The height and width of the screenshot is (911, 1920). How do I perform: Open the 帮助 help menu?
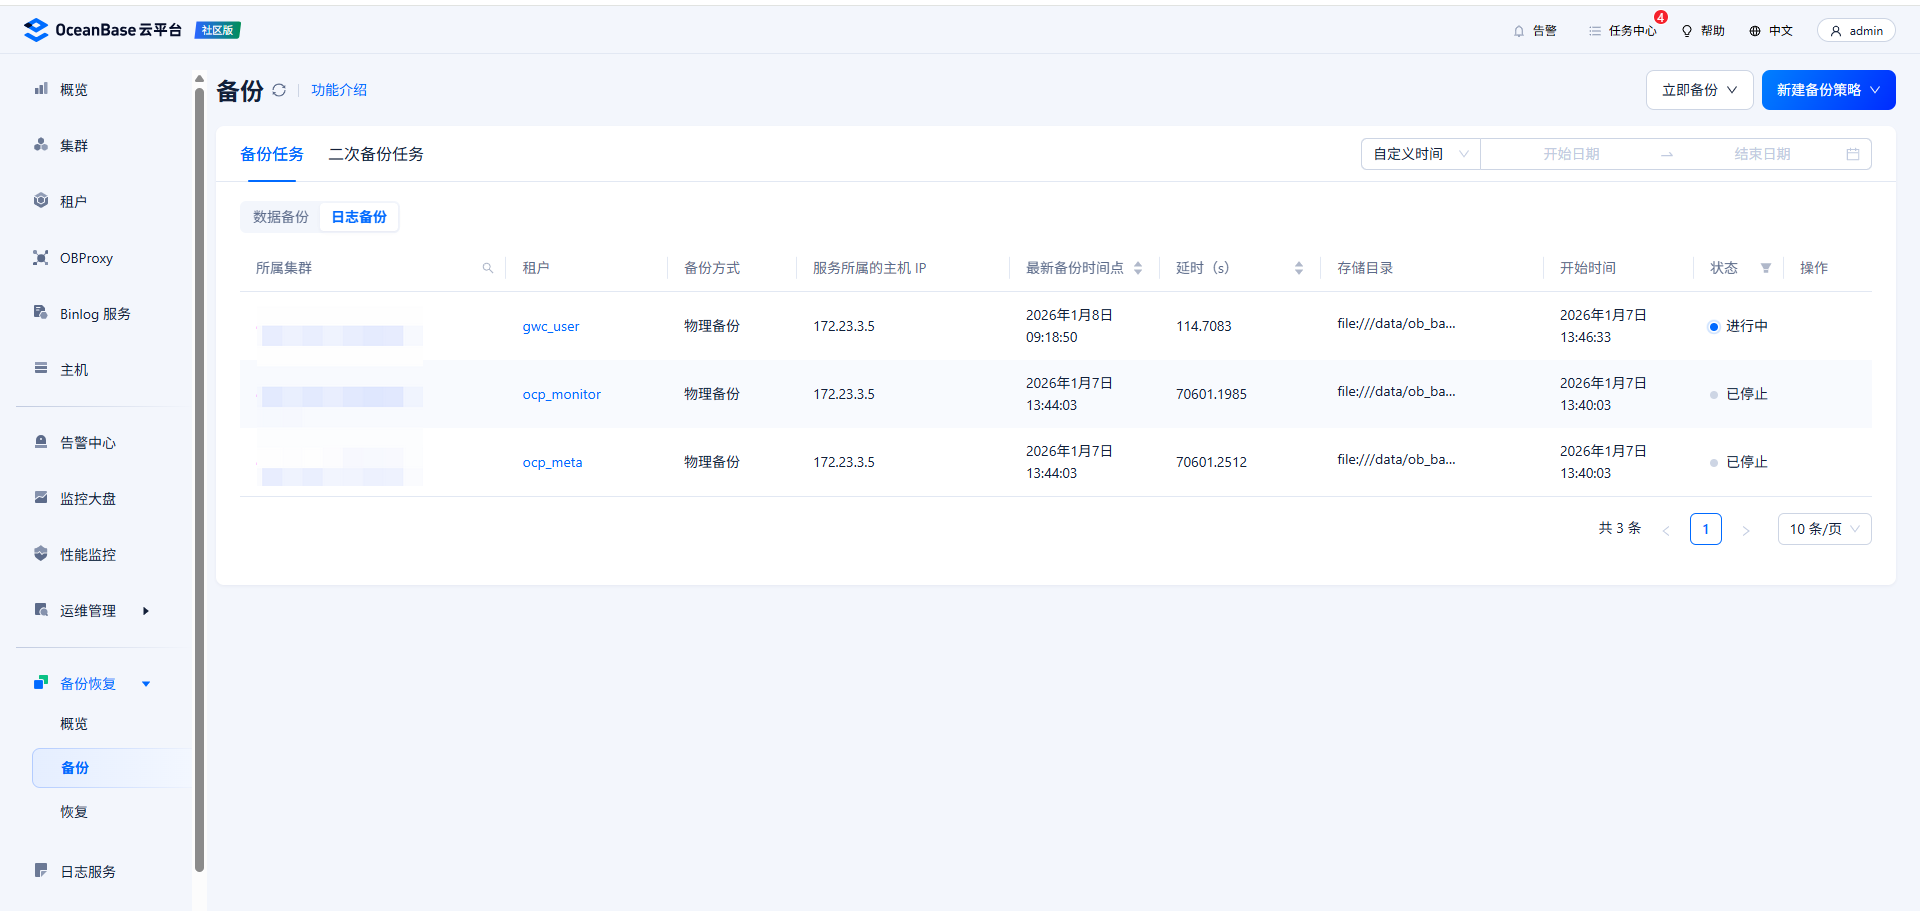(x=1703, y=31)
